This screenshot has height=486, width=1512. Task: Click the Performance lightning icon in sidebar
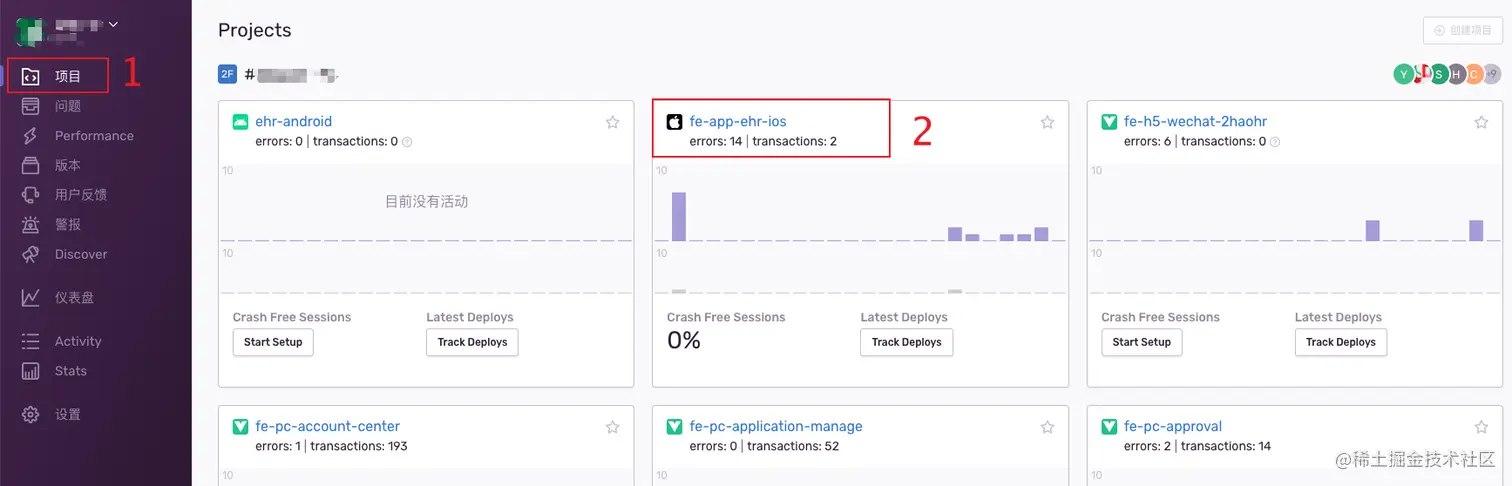[31, 136]
